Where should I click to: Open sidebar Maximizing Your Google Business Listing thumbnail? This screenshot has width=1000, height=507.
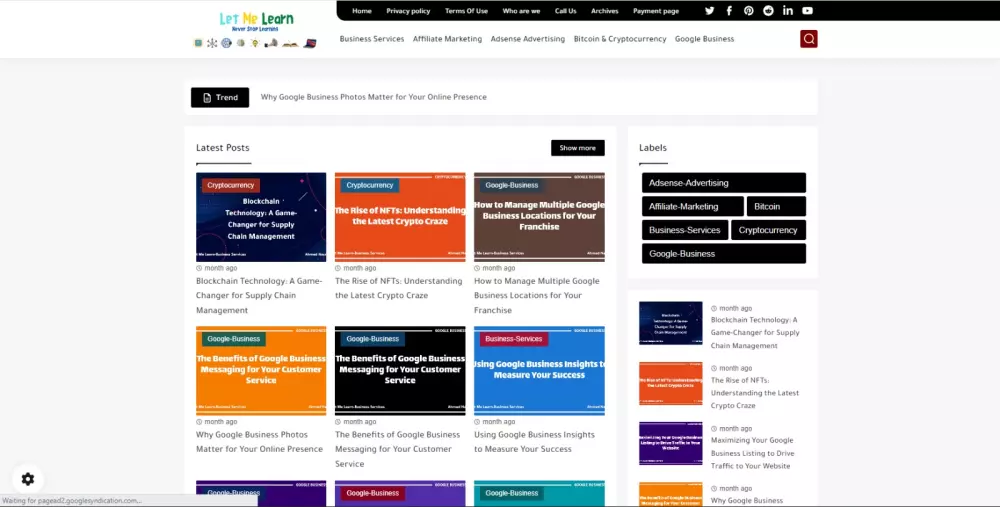[x=671, y=443]
